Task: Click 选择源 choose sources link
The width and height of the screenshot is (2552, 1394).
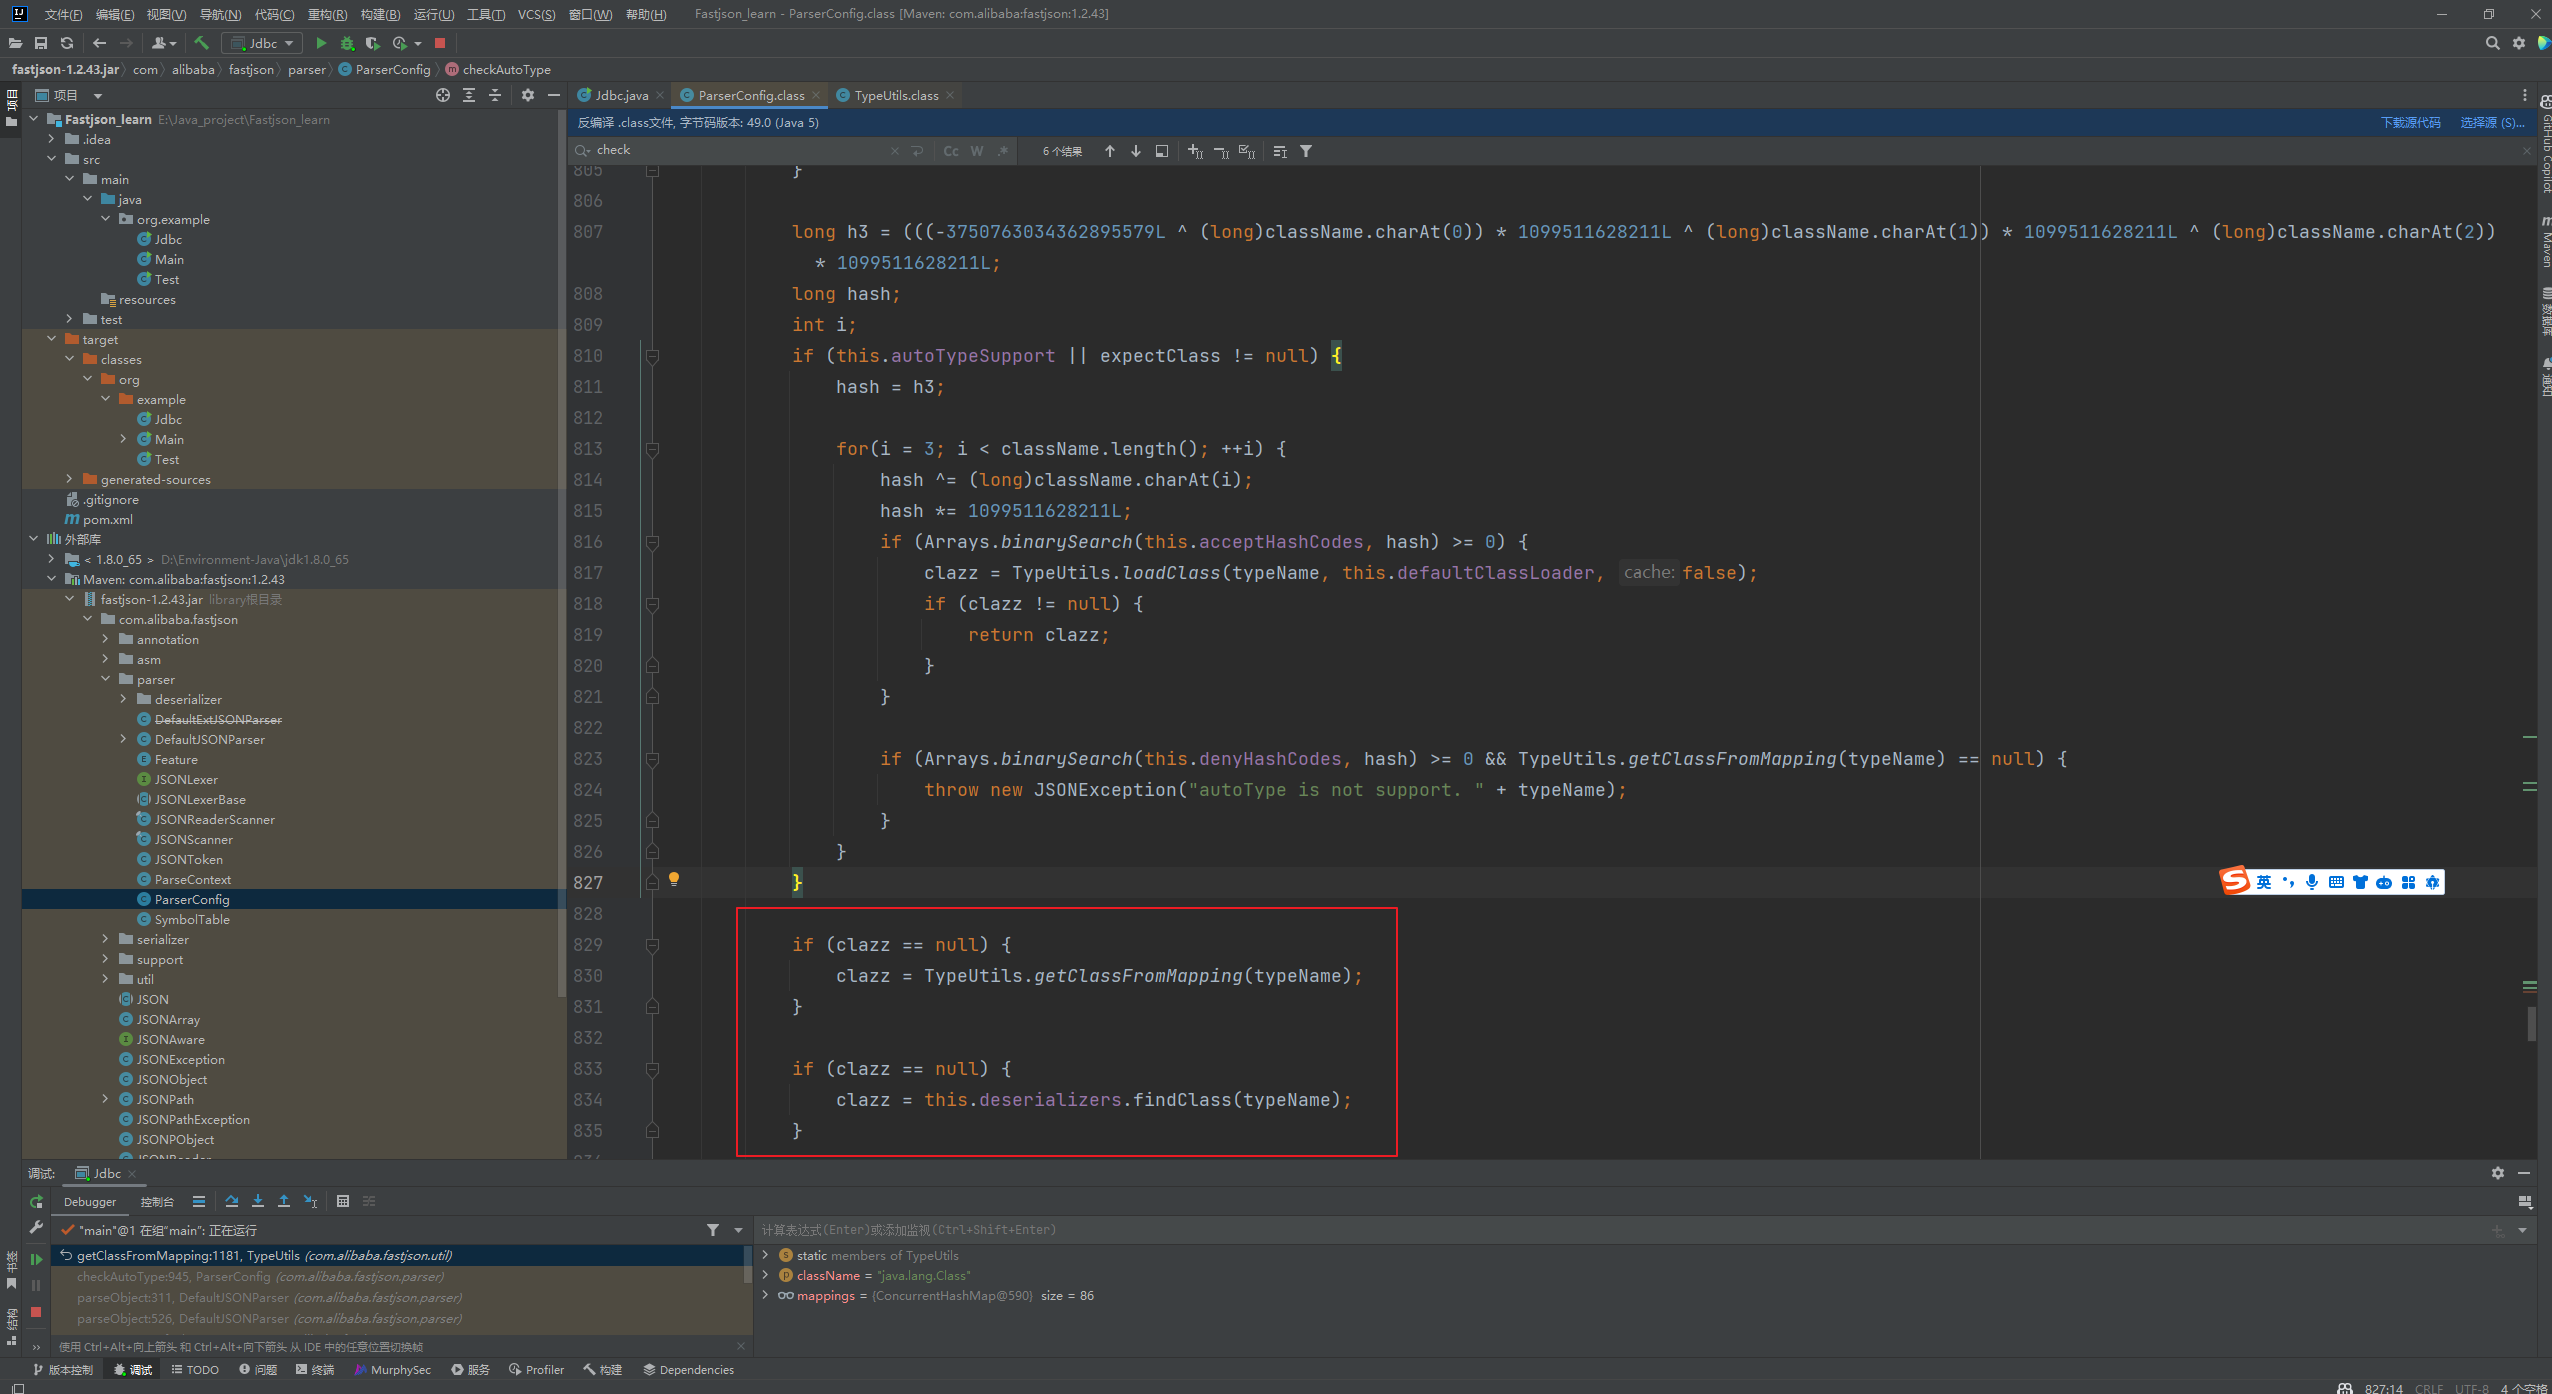Action: [2492, 122]
